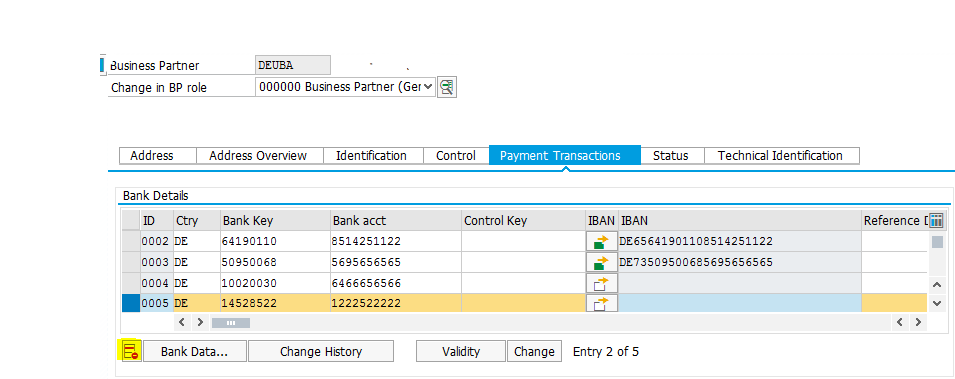Click the vertical scrollbar thumb
This screenshot has width=955, height=379.
[x=937, y=242]
